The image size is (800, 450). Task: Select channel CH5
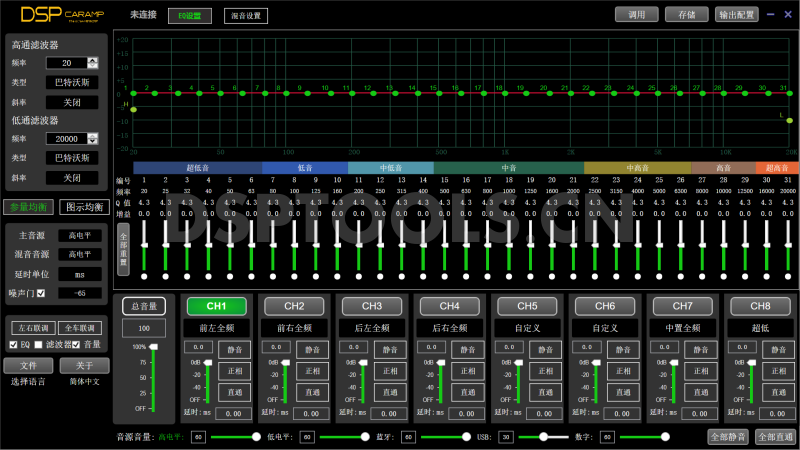click(528, 305)
